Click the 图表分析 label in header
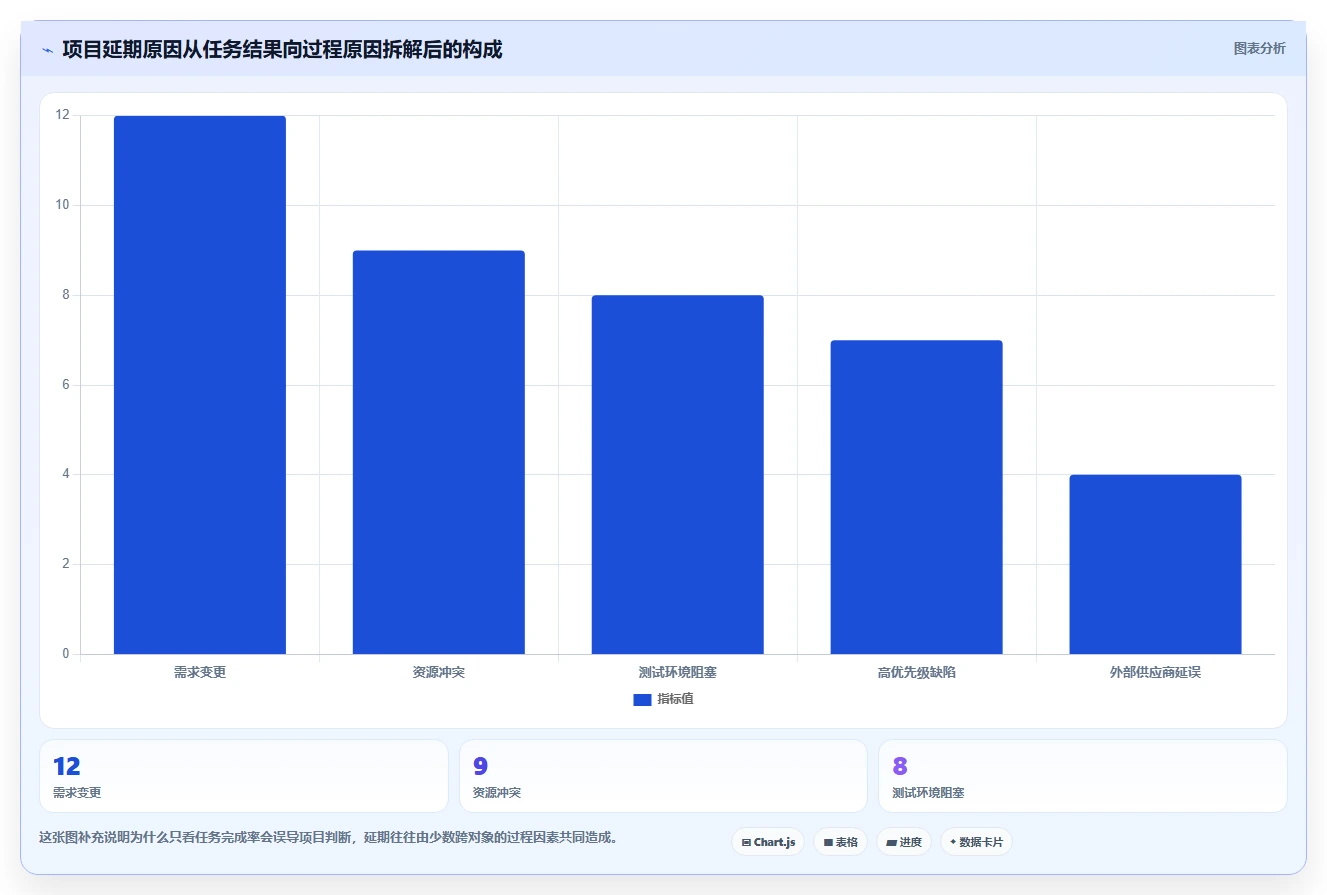Viewport: 1327px width, 895px height. pyautogui.click(x=1259, y=48)
